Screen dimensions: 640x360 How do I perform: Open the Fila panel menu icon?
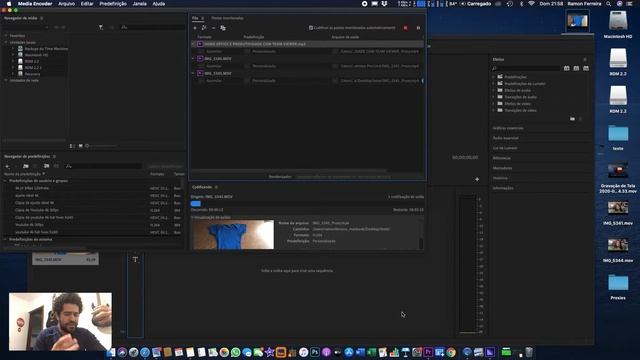pos(202,18)
